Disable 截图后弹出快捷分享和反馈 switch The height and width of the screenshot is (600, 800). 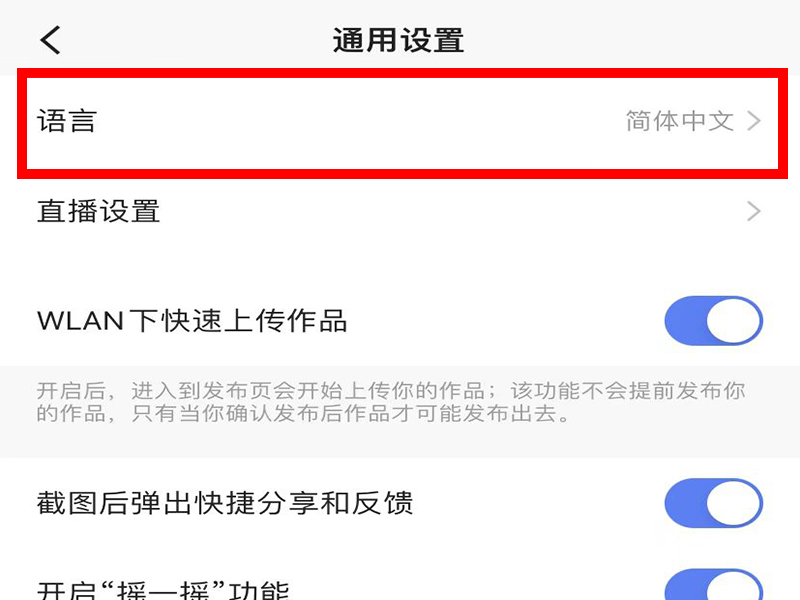pos(713,503)
